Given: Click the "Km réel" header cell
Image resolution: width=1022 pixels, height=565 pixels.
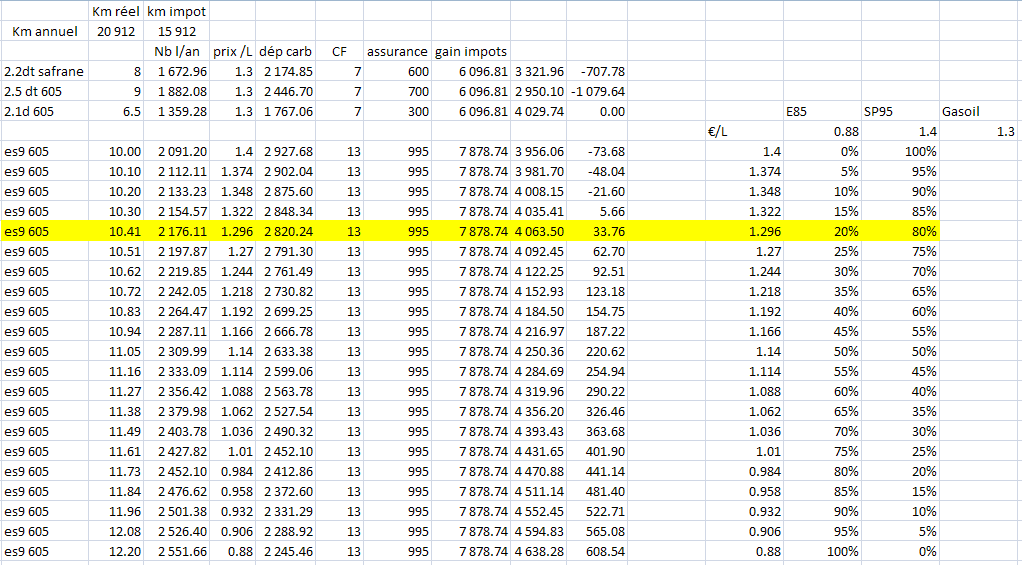Looking at the screenshot, I should coord(117,11).
